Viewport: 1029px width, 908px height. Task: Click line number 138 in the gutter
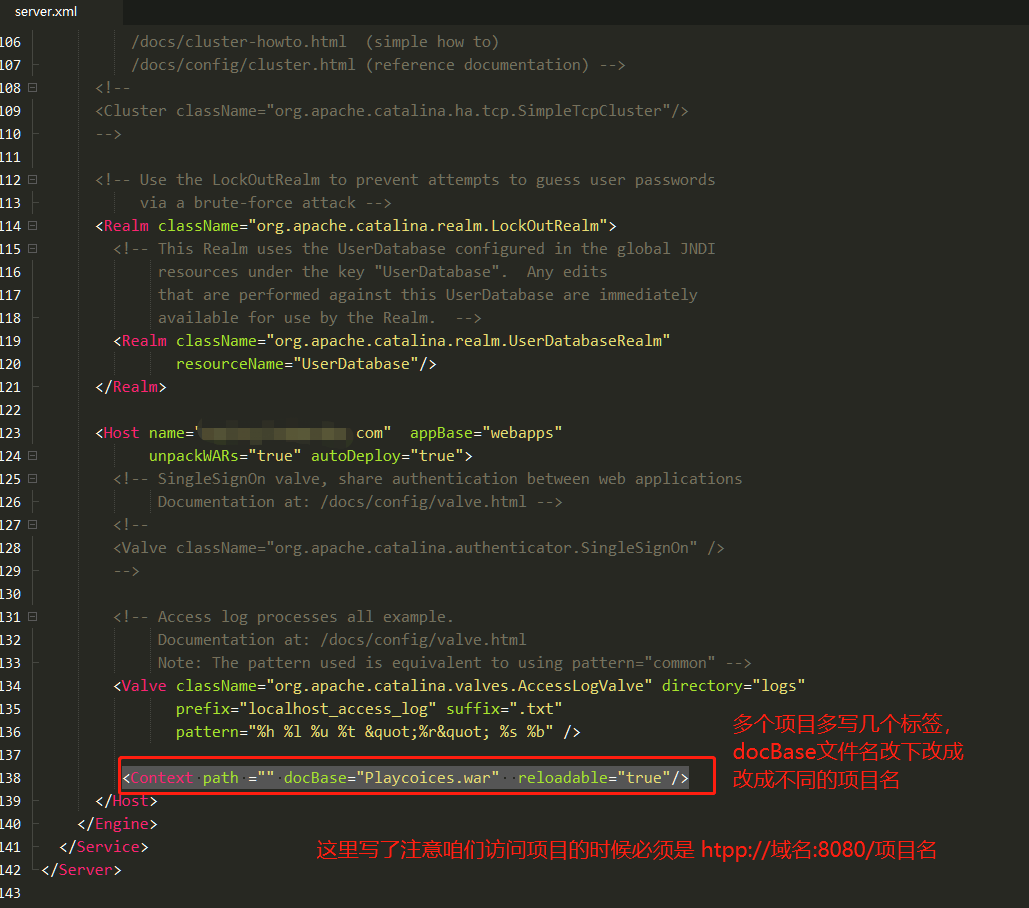10,778
